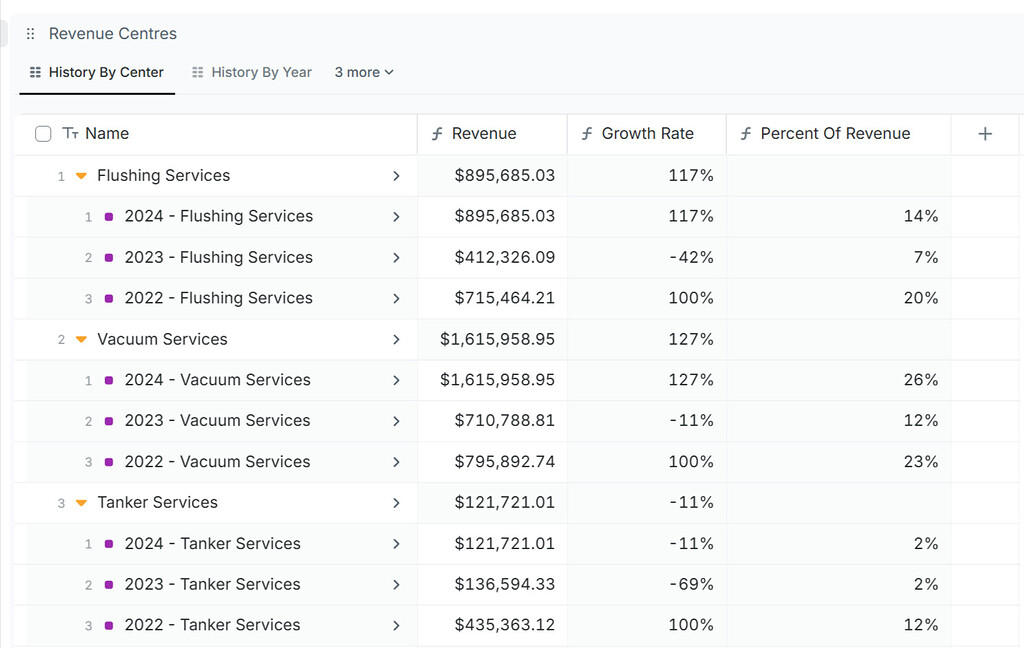Screen dimensions: 1024x648
Task: Collapse the Vacuum Services group
Action: (x=81, y=340)
